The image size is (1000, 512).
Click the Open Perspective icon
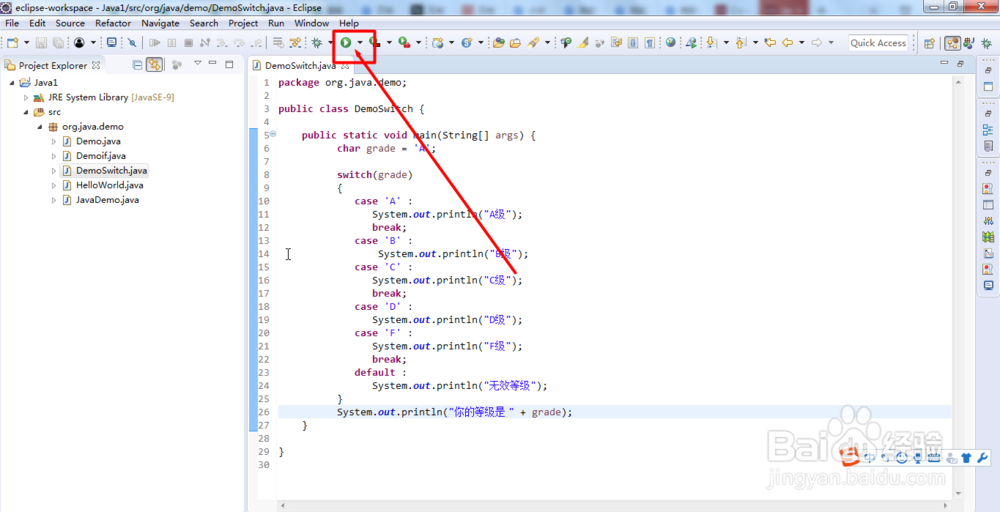click(929, 43)
